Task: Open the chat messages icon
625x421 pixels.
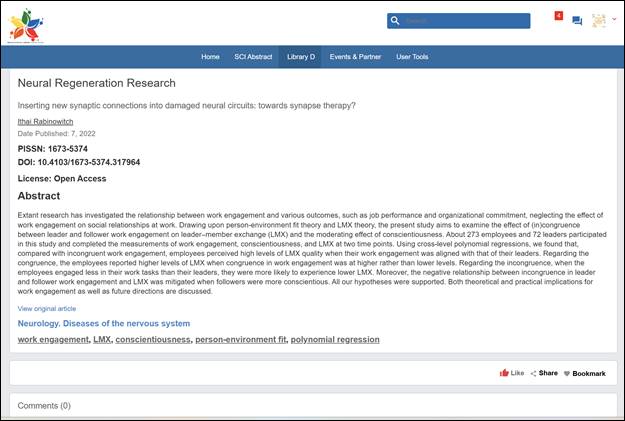Action: (x=577, y=21)
